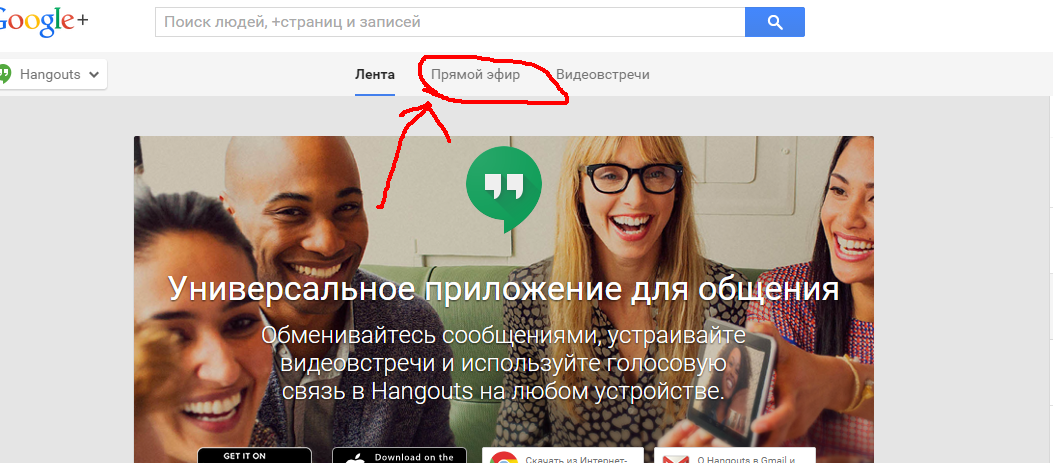This screenshot has height=463, width=1053.
Task: Click the blue magnifier search button
Action: pos(774,21)
